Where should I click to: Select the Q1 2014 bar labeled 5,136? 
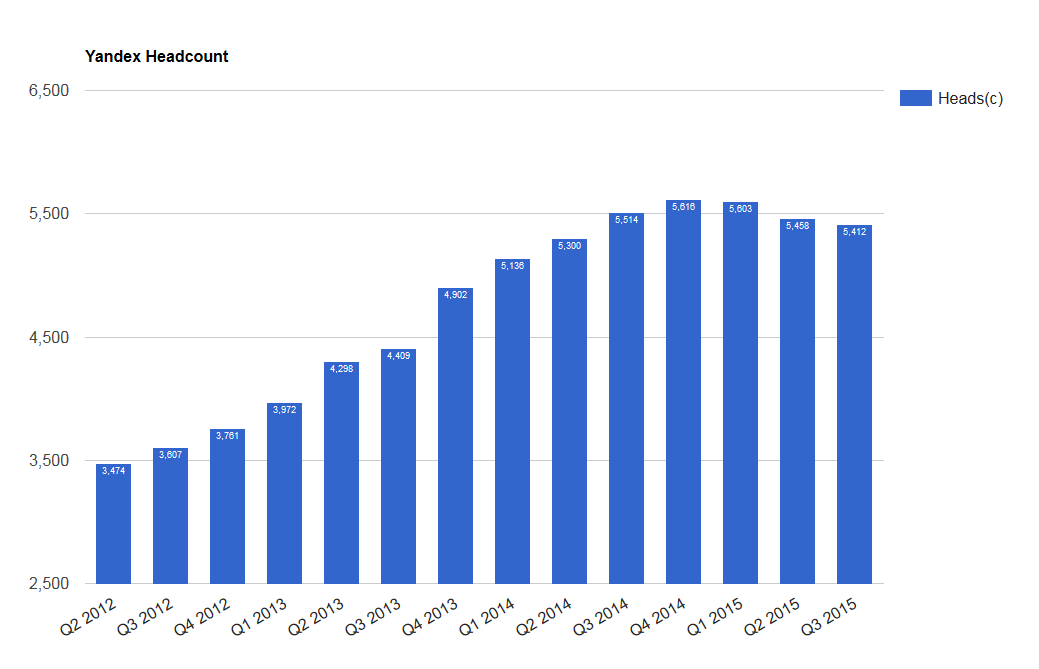(x=512, y=421)
